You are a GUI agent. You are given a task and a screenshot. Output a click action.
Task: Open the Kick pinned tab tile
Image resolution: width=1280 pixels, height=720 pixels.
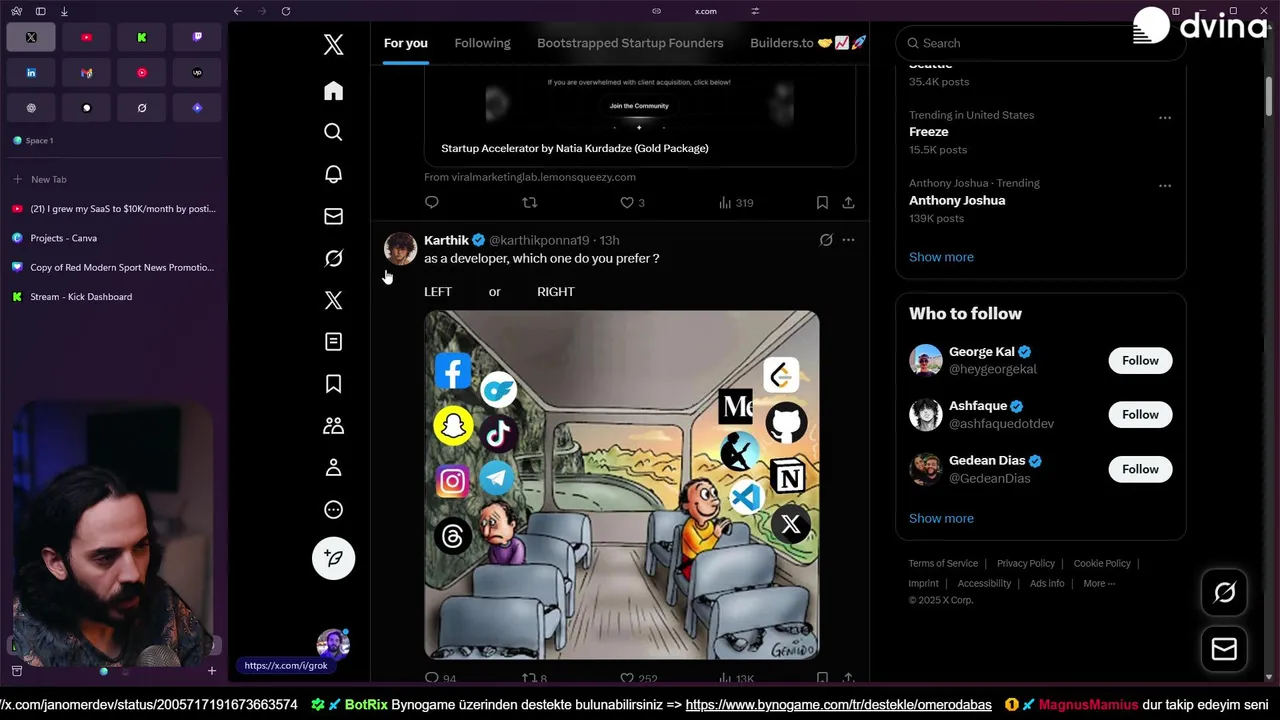tap(142, 37)
